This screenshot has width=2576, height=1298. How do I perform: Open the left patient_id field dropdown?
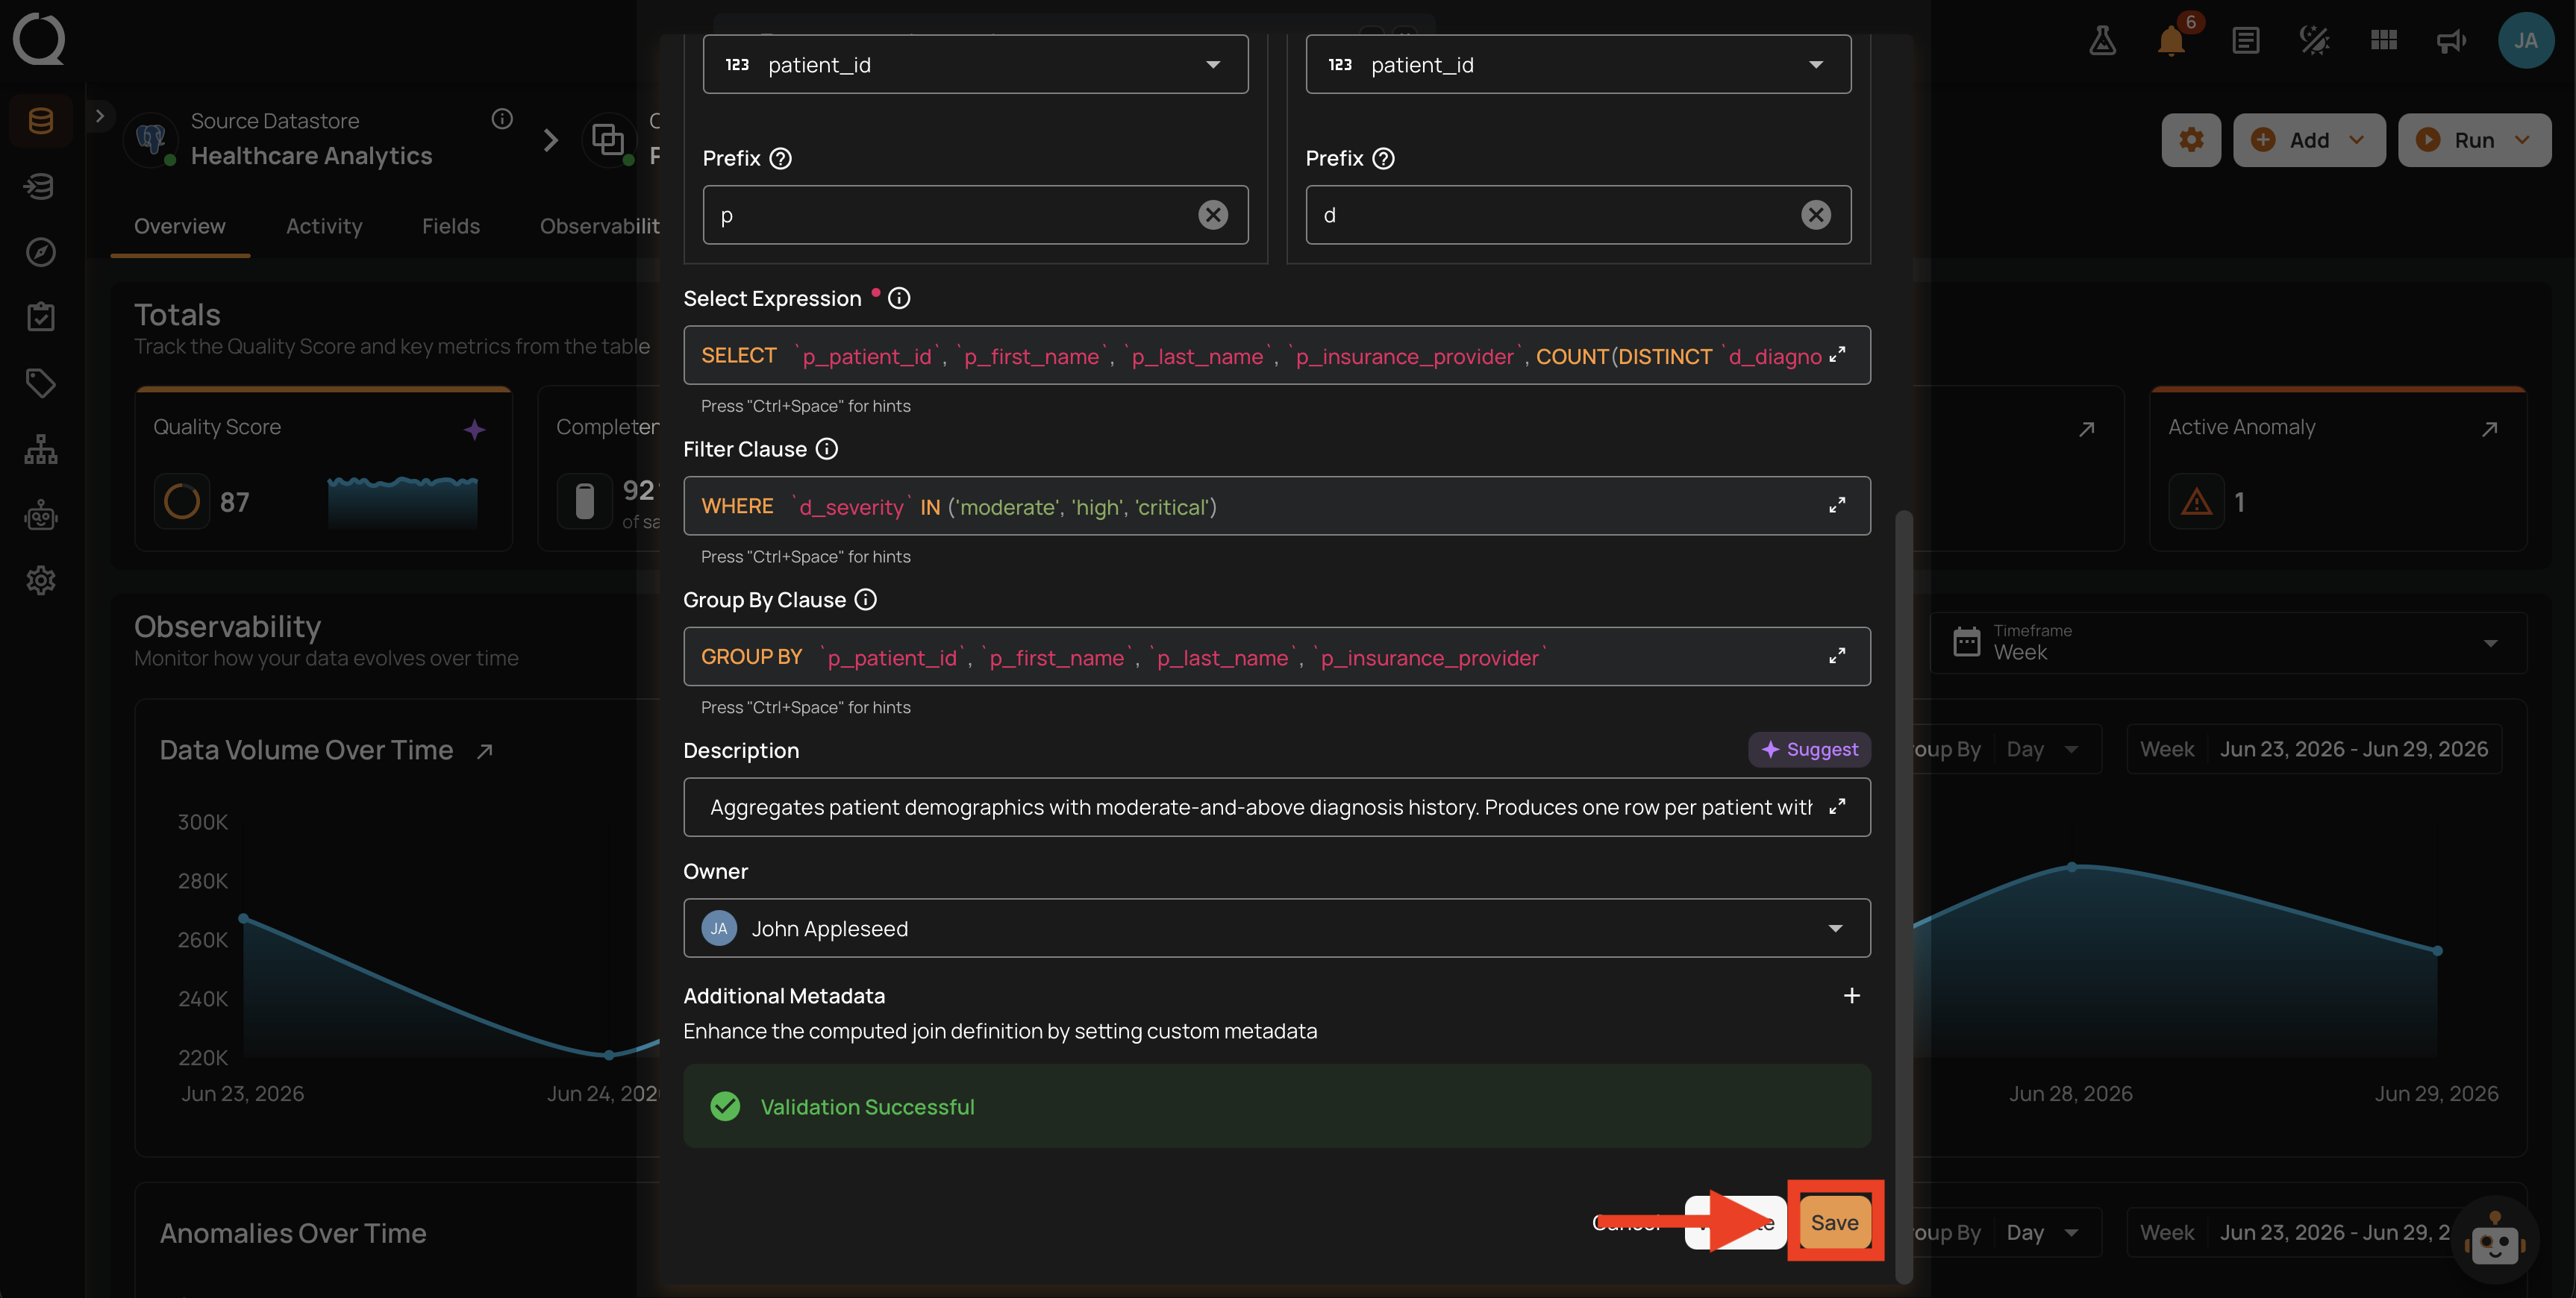tap(975, 64)
